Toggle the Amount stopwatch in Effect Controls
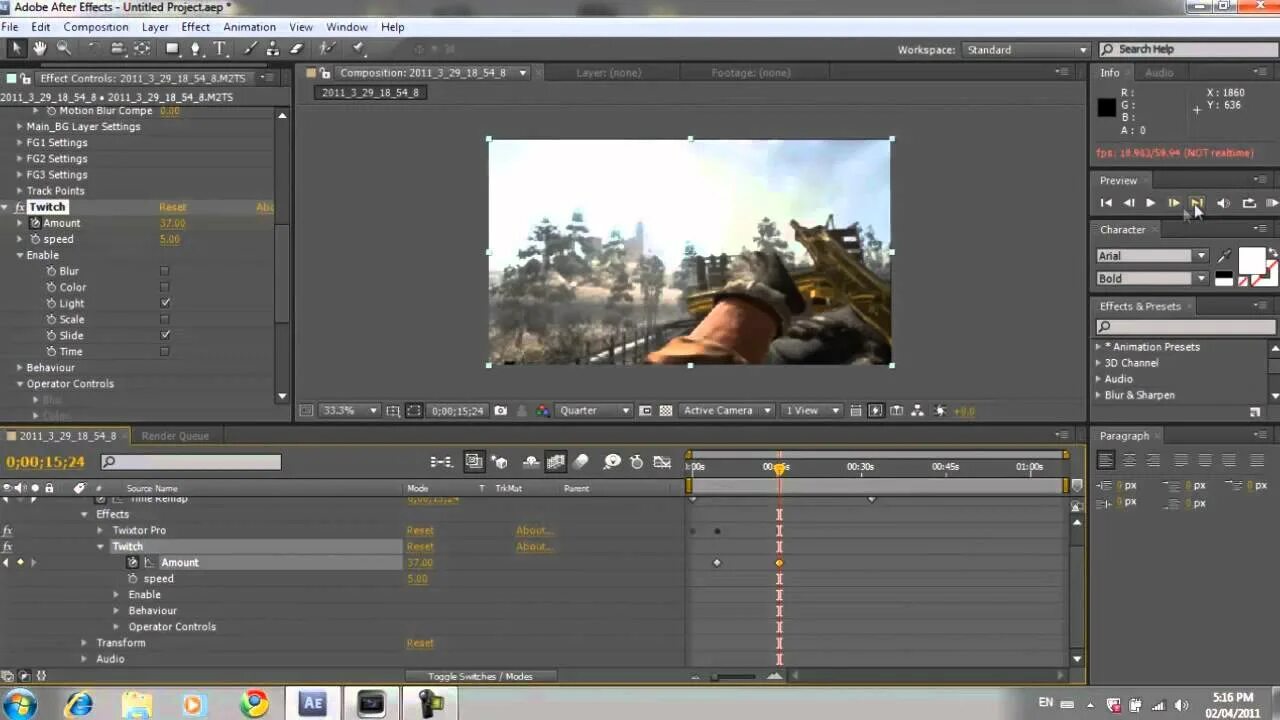1280x720 pixels. (x=35, y=223)
